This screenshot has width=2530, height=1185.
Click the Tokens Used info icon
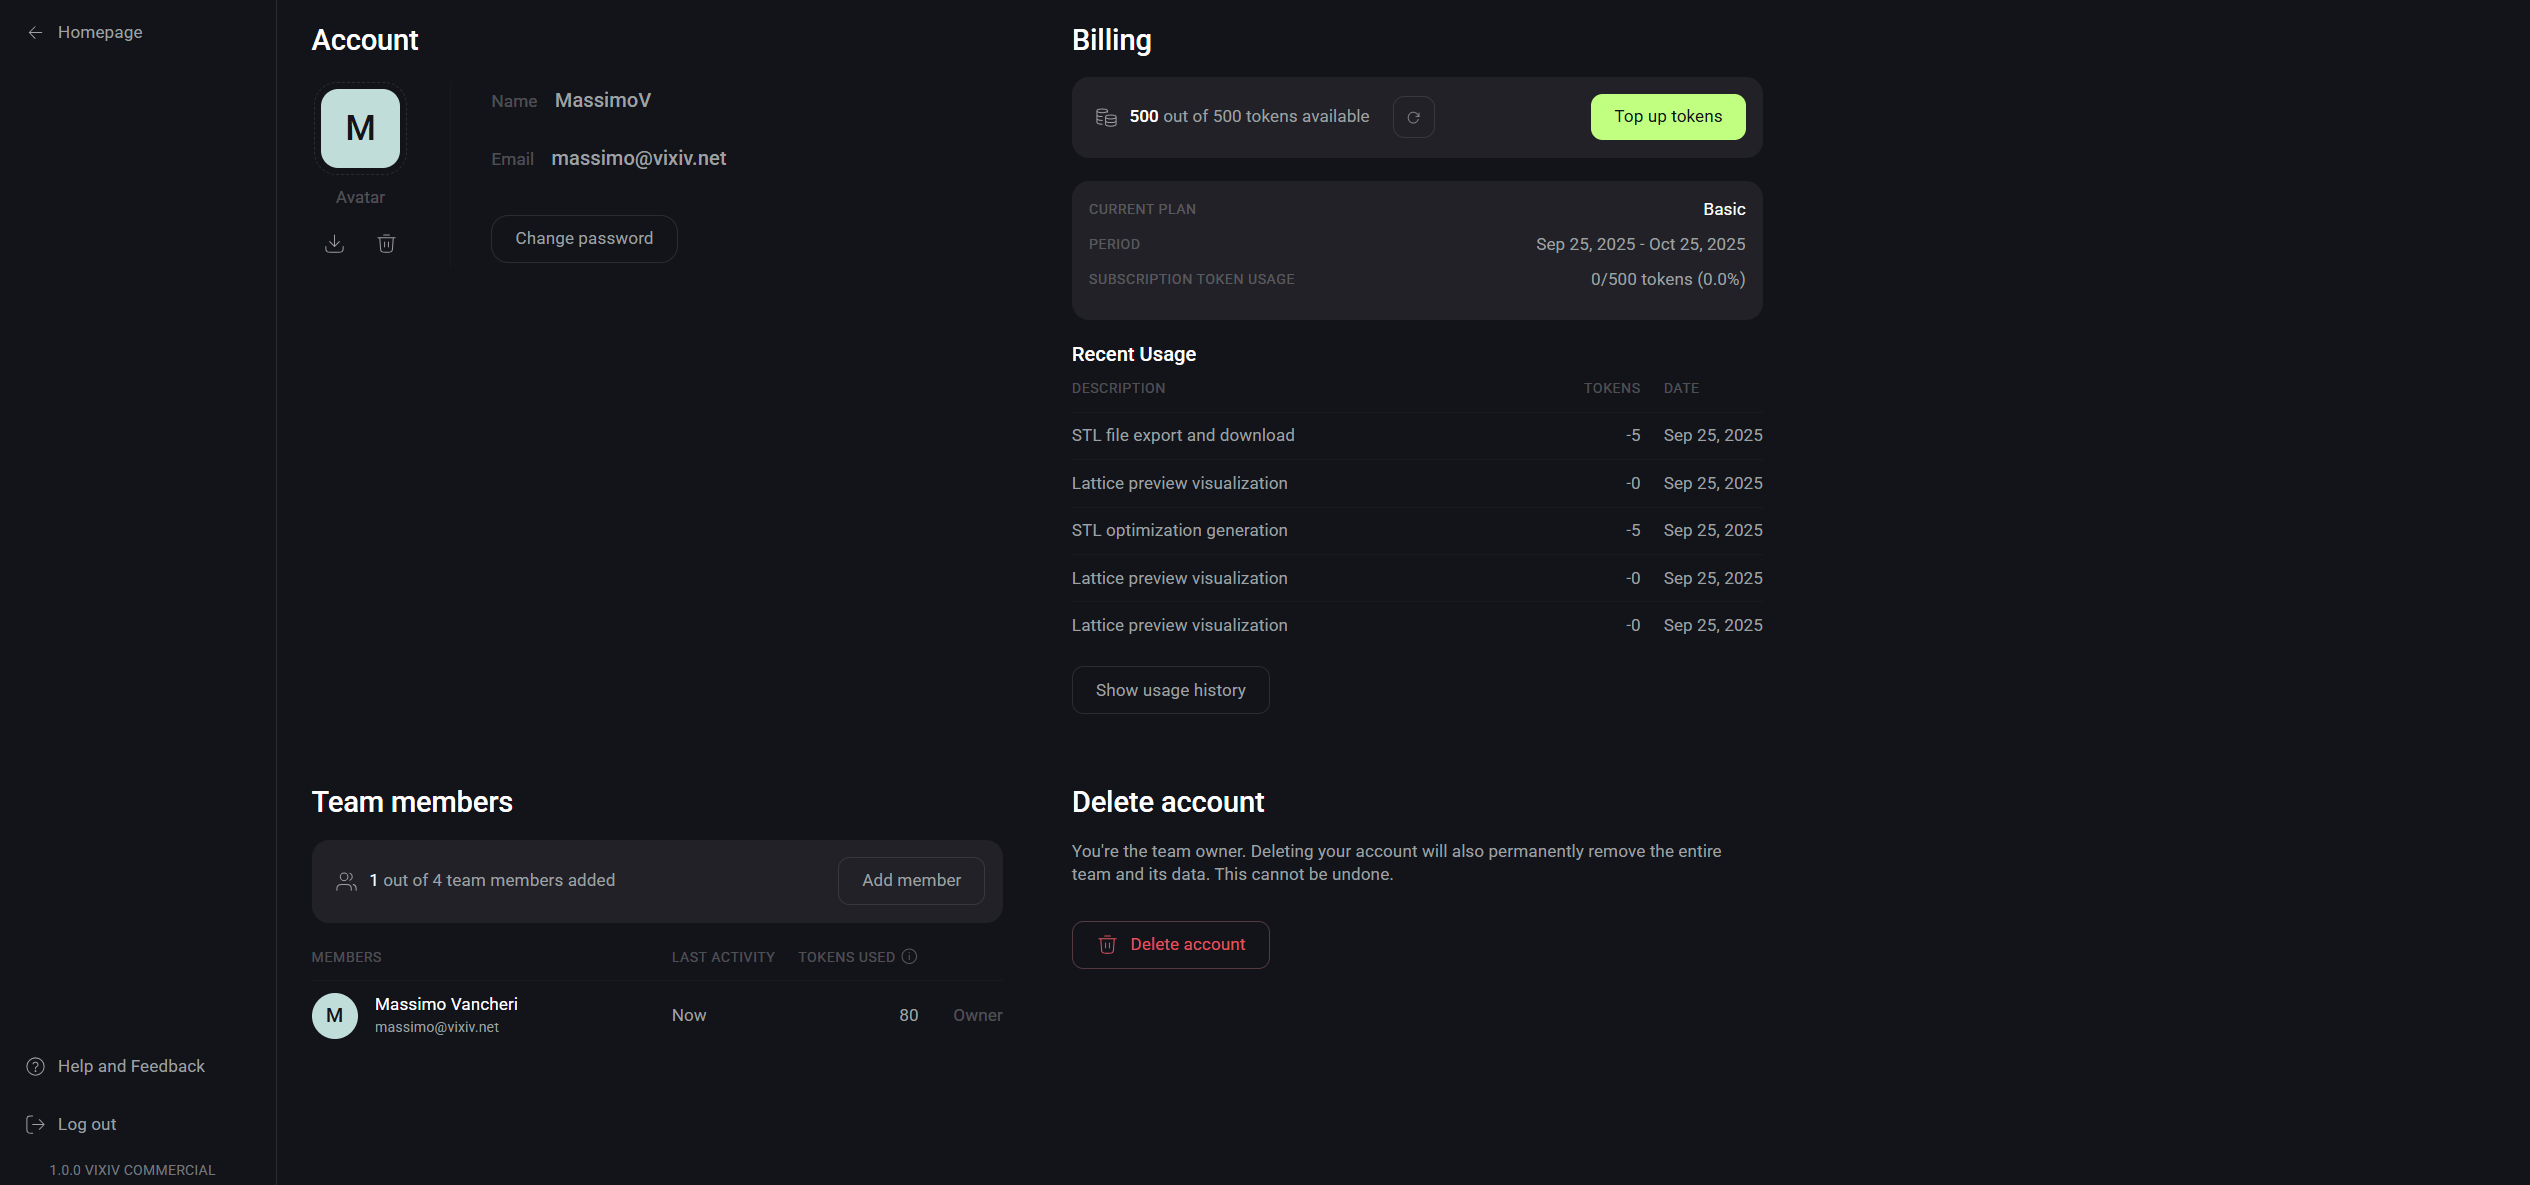click(909, 957)
